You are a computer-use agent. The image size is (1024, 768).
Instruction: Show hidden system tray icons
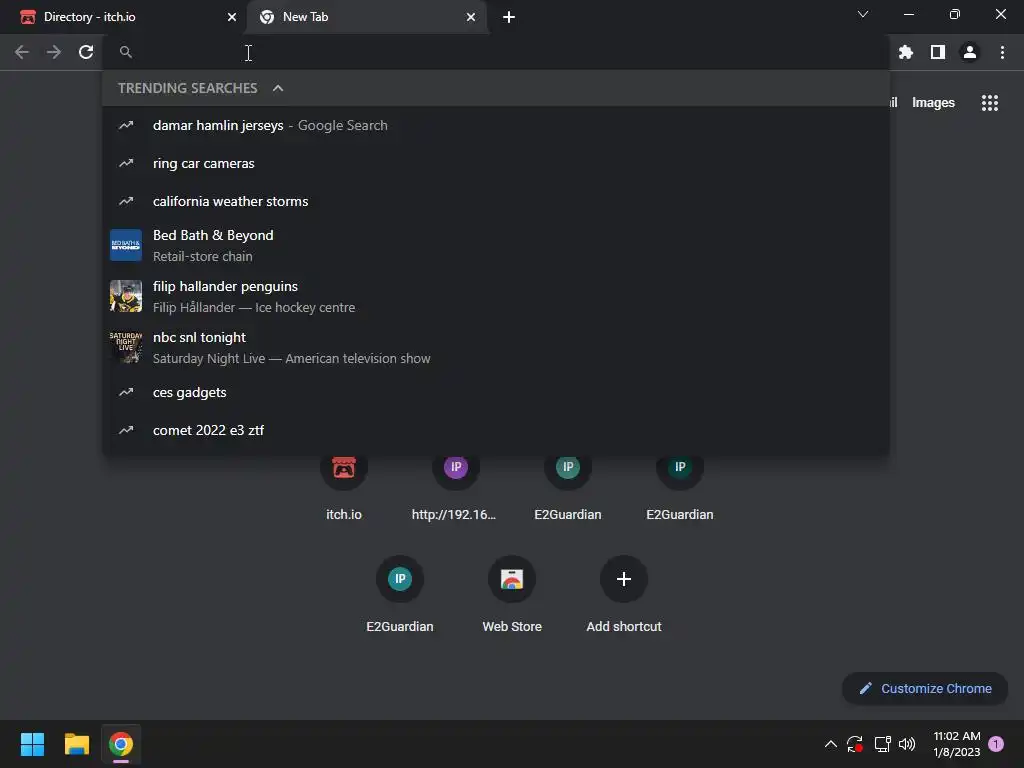pos(831,744)
